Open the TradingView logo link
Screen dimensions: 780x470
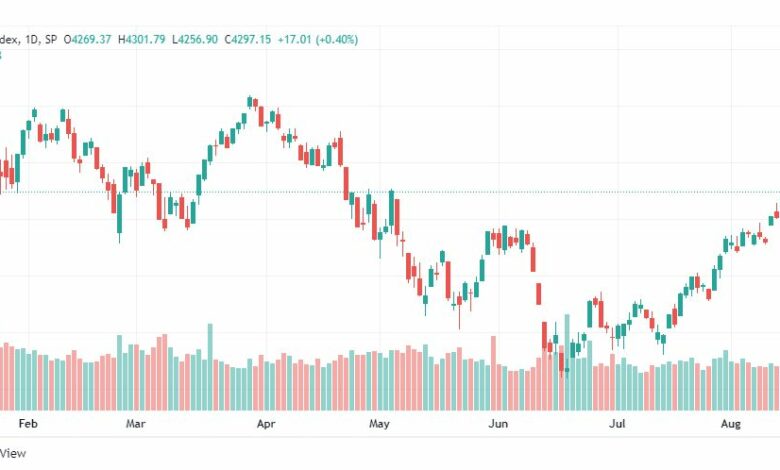click(12, 453)
